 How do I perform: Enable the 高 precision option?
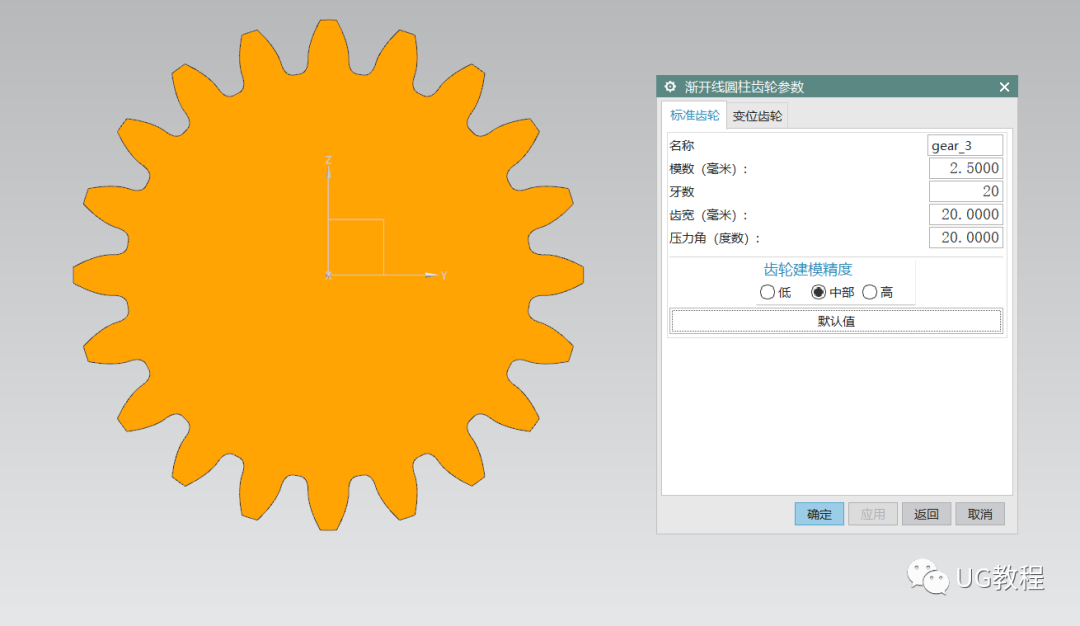coord(868,292)
